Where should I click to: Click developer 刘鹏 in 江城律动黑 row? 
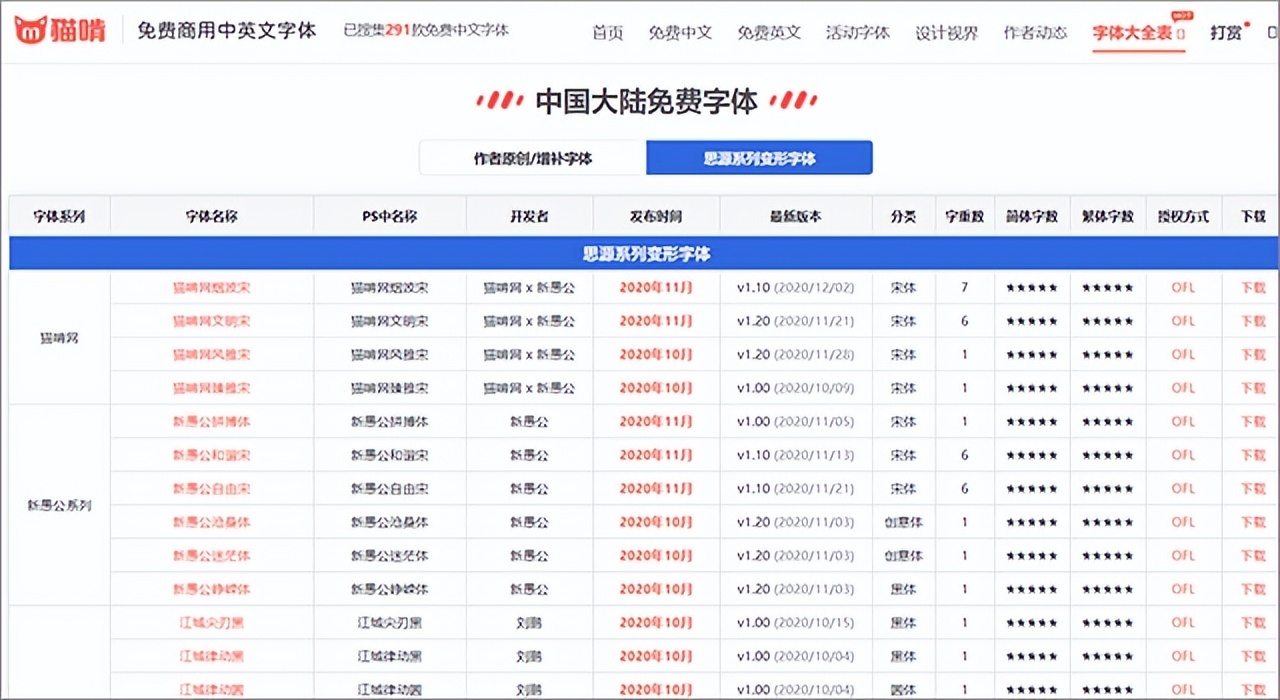[529, 656]
